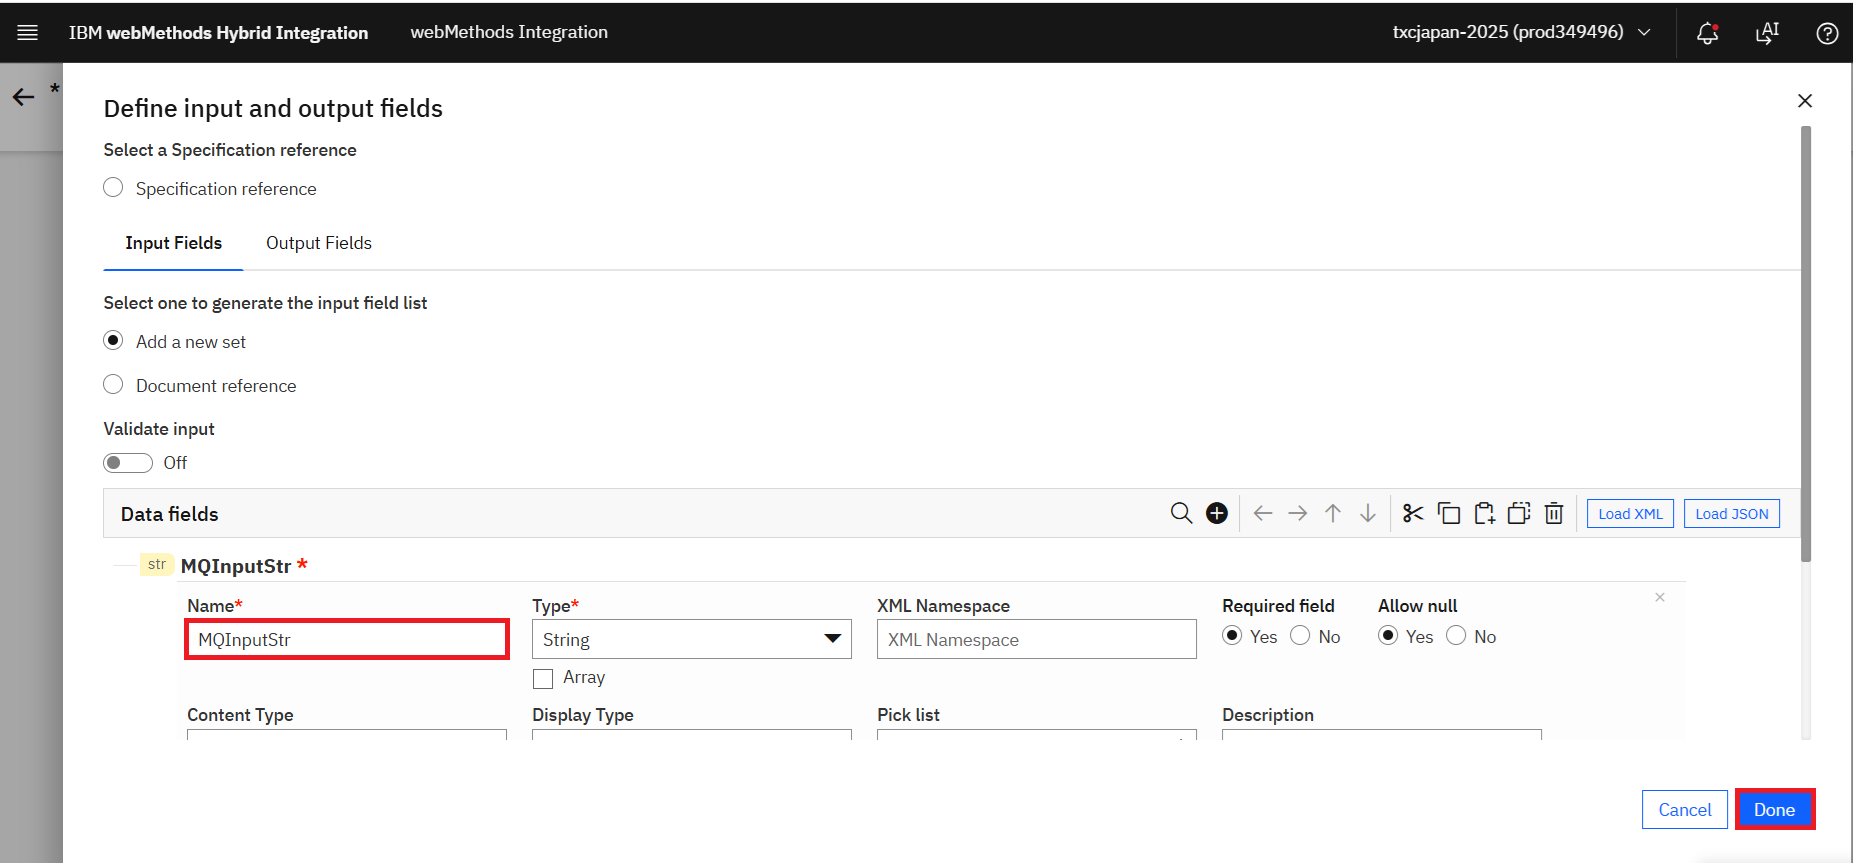This screenshot has height=863, width=1853.
Task: Set Allow null to Yes
Action: (x=1388, y=636)
